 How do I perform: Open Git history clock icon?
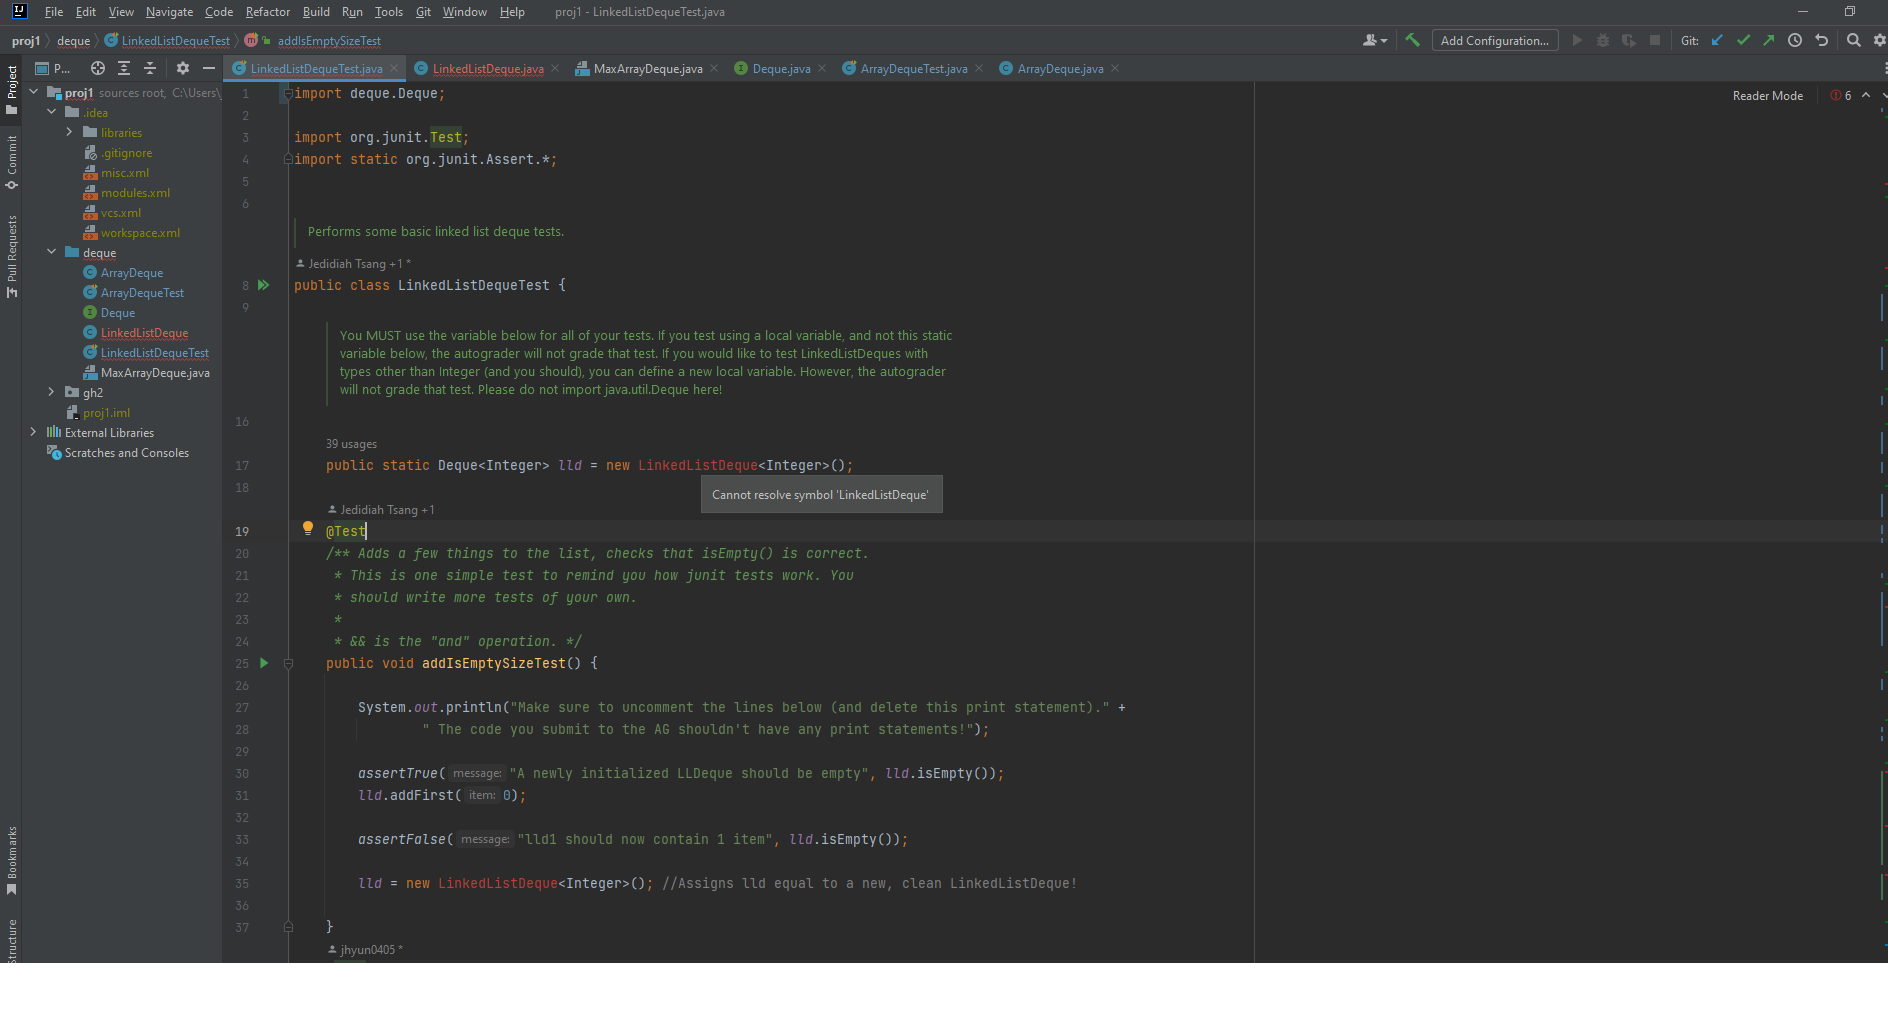point(1795,41)
